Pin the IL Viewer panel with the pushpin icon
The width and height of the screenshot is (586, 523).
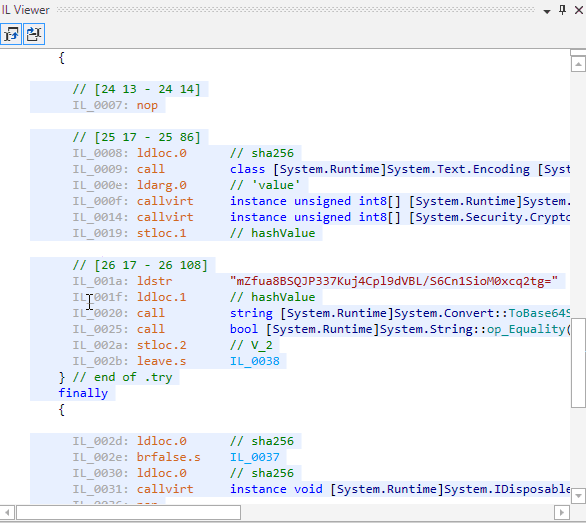(x=562, y=10)
